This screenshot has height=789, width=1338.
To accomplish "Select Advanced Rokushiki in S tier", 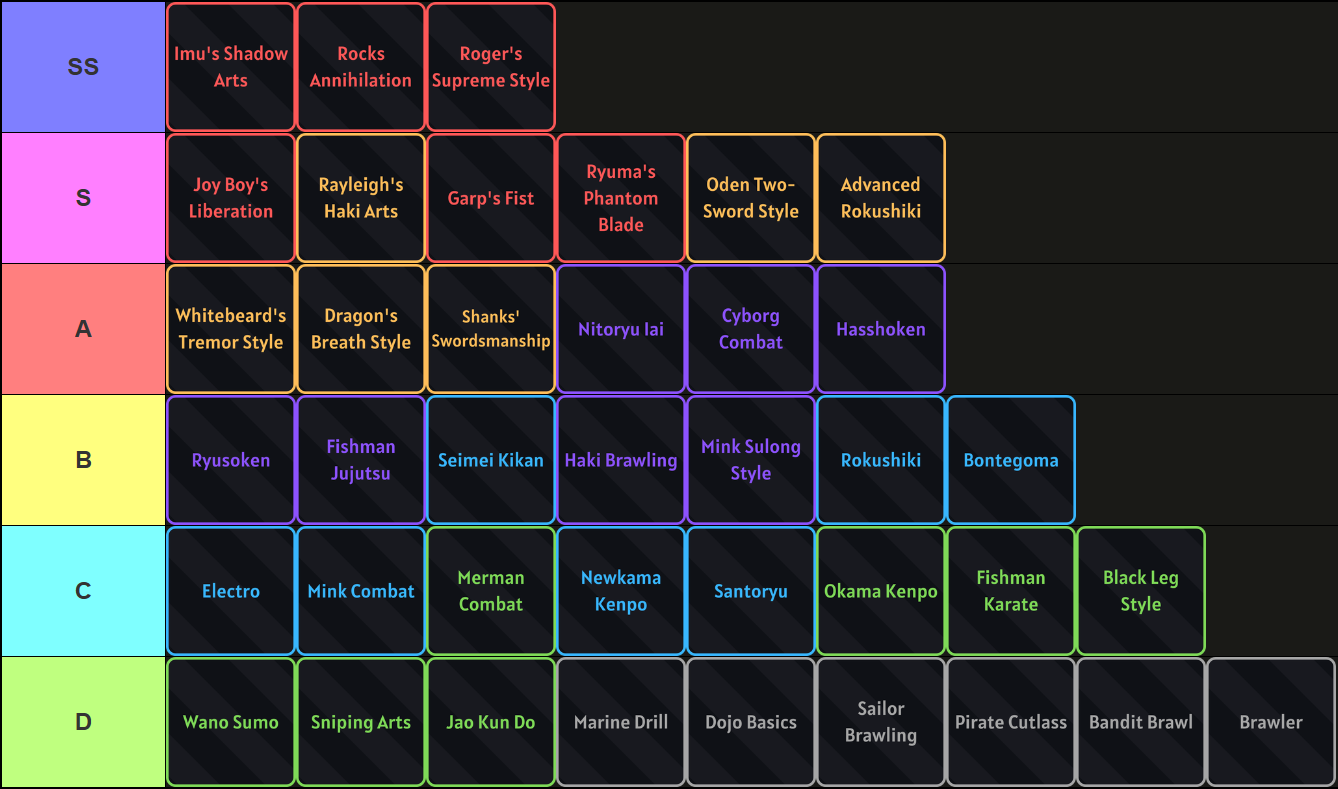I will pos(880,197).
